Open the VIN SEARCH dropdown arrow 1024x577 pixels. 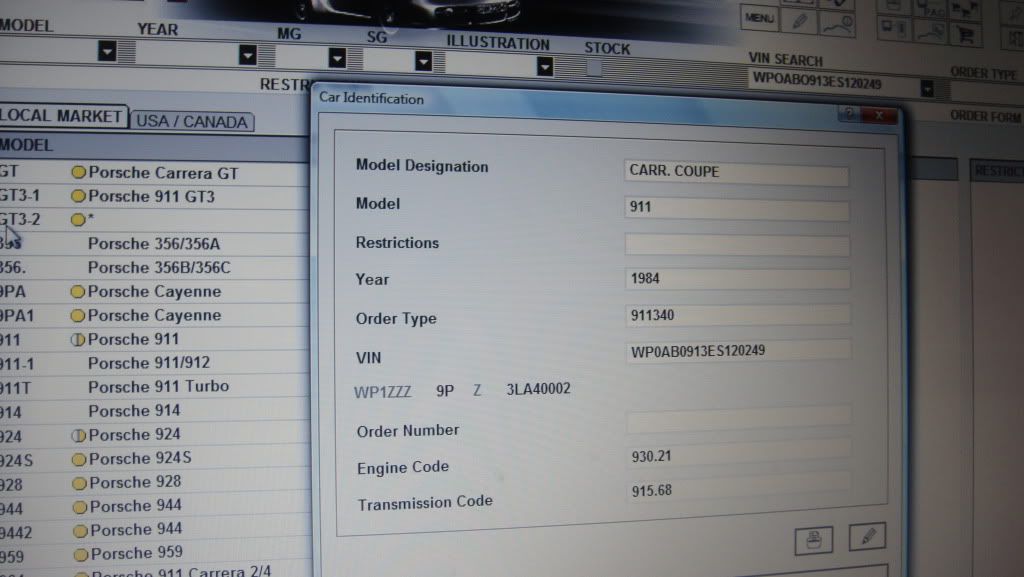point(927,88)
